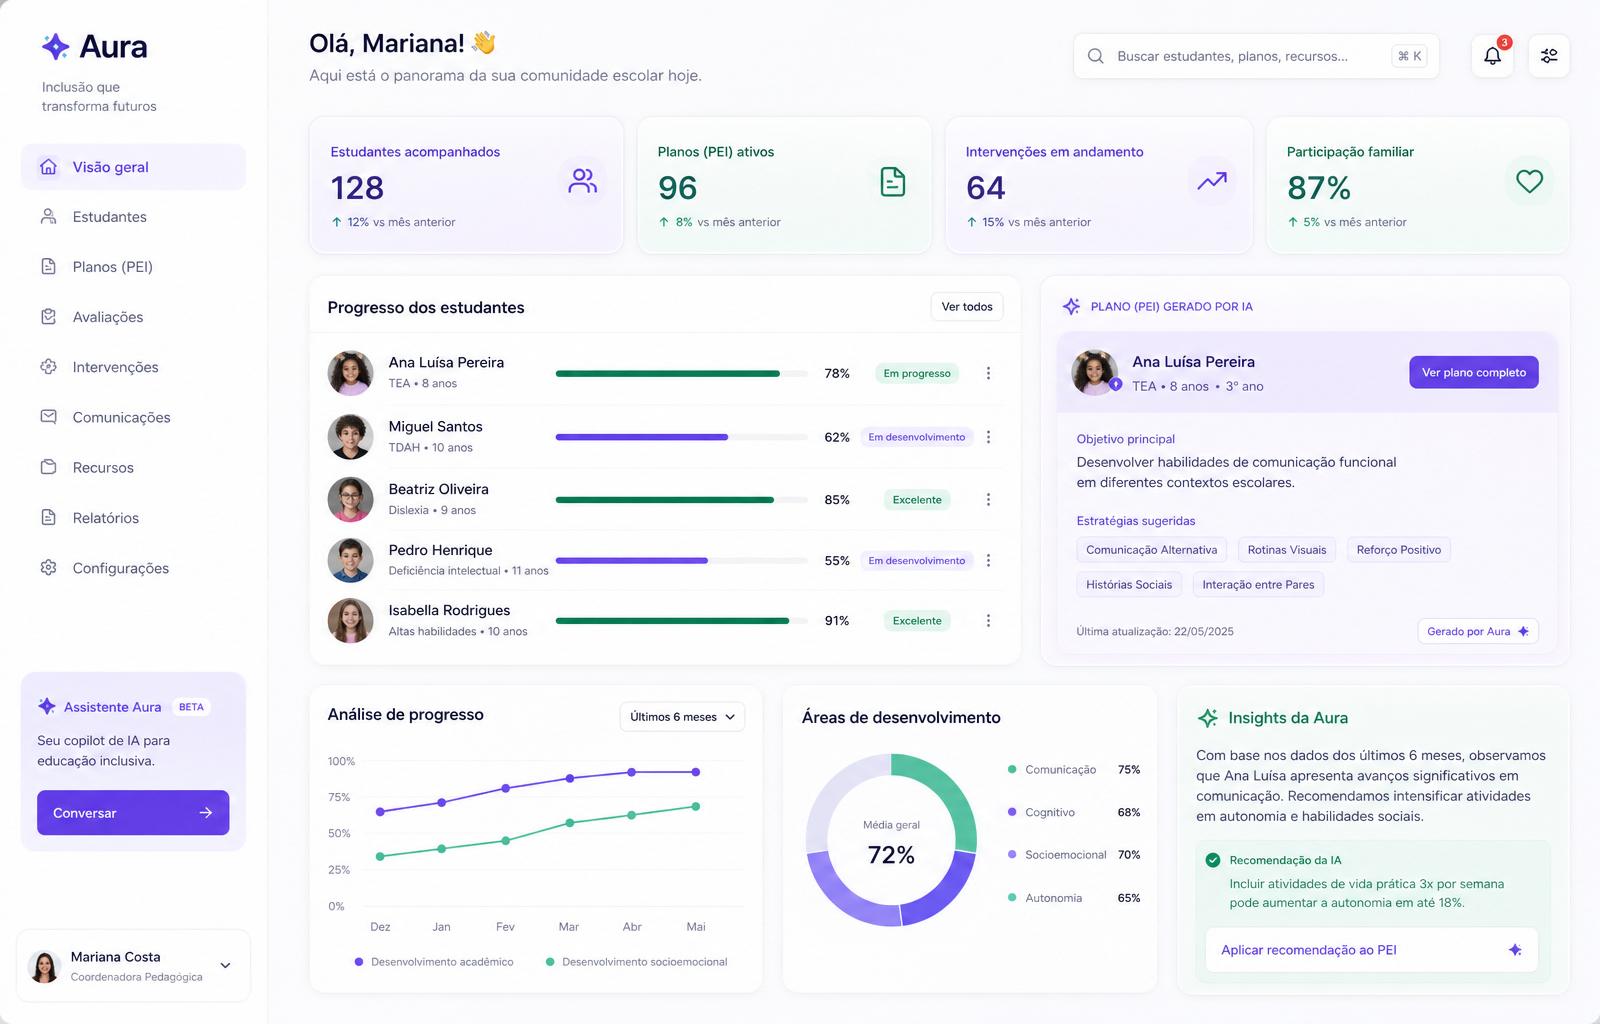Click Ana Luísa's avatar in PEI card

coord(1095,372)
